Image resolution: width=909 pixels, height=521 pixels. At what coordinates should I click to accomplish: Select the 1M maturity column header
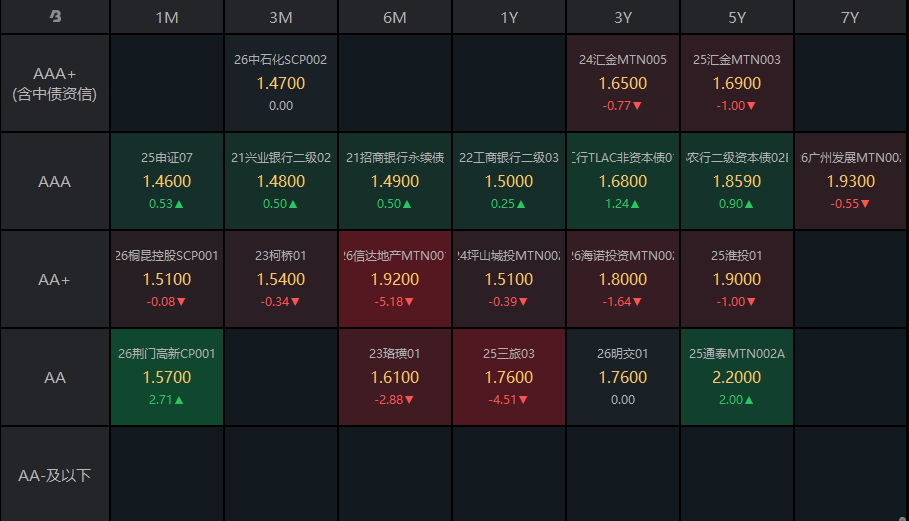(x=167, y=17)
